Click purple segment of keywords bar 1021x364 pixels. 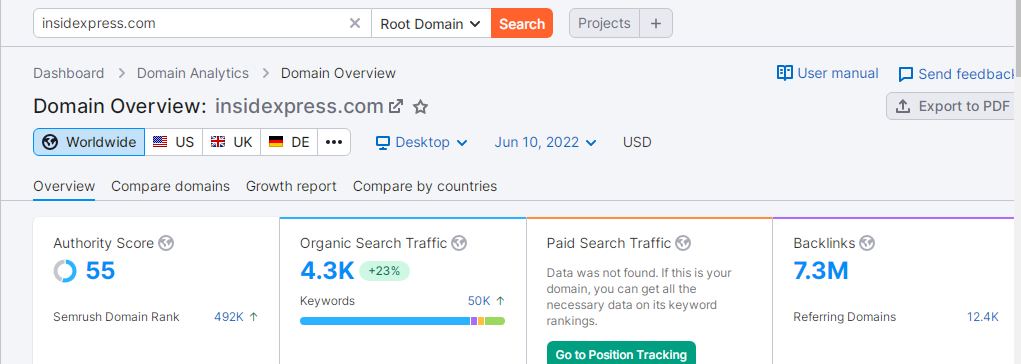(x=474, y=321)
